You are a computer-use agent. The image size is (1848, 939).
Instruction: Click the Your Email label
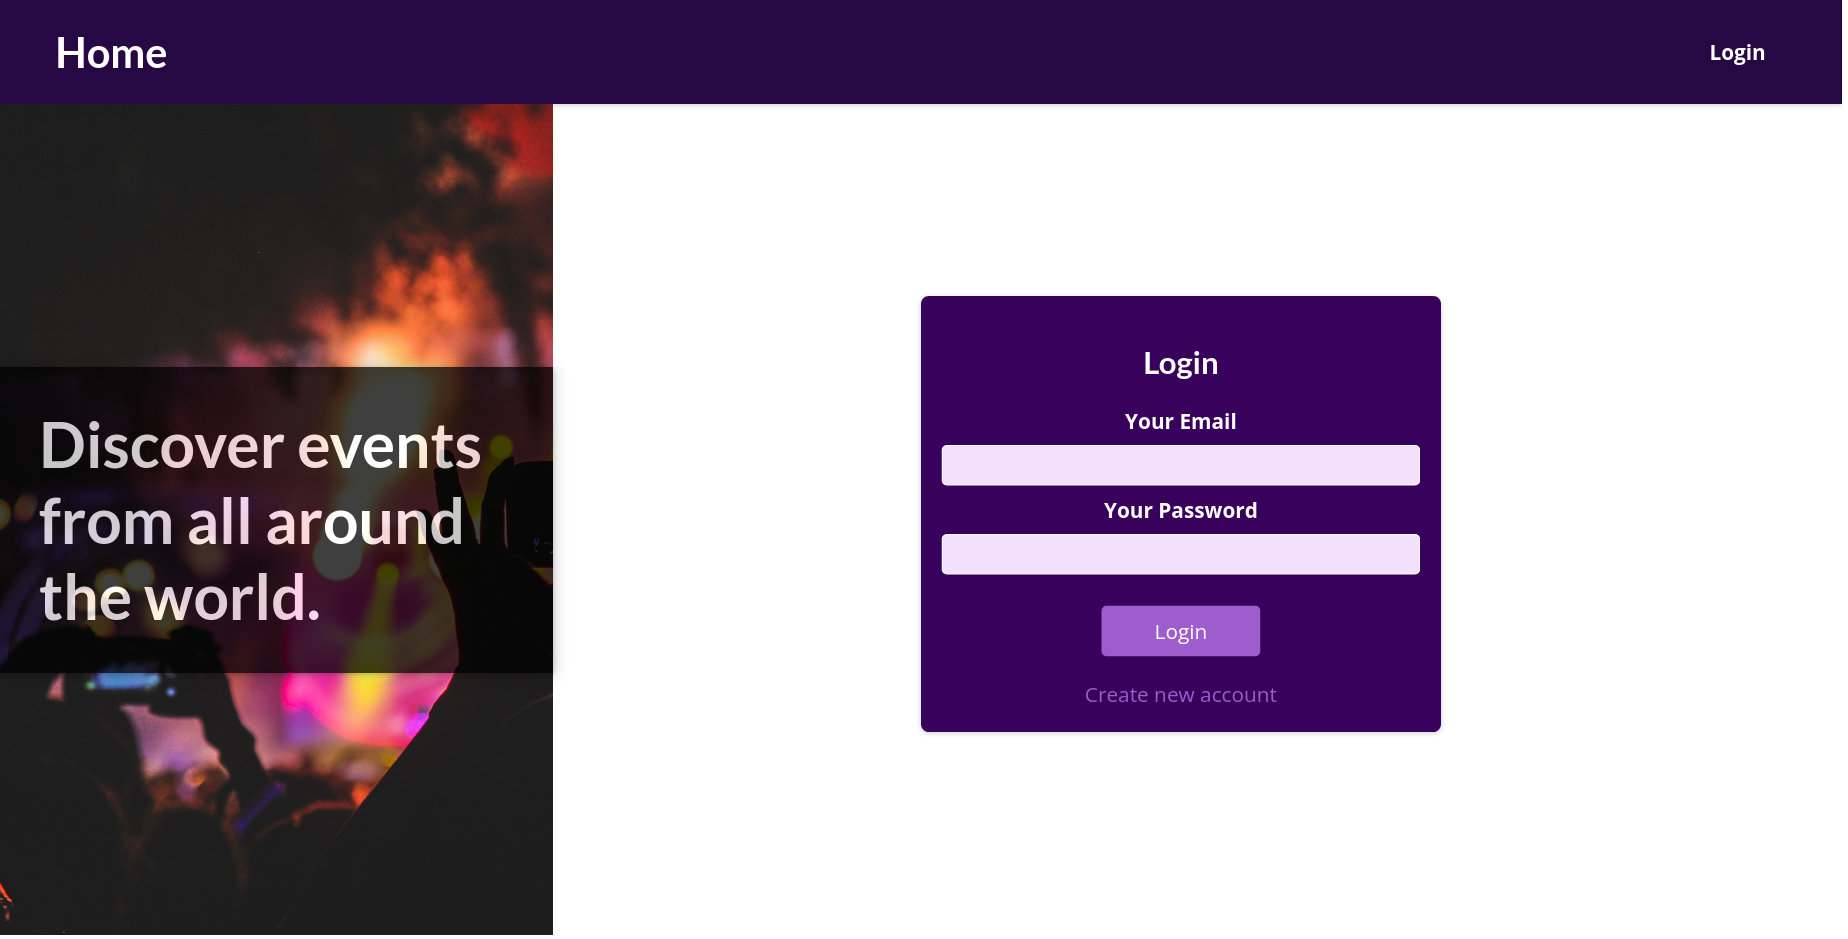1180,422
